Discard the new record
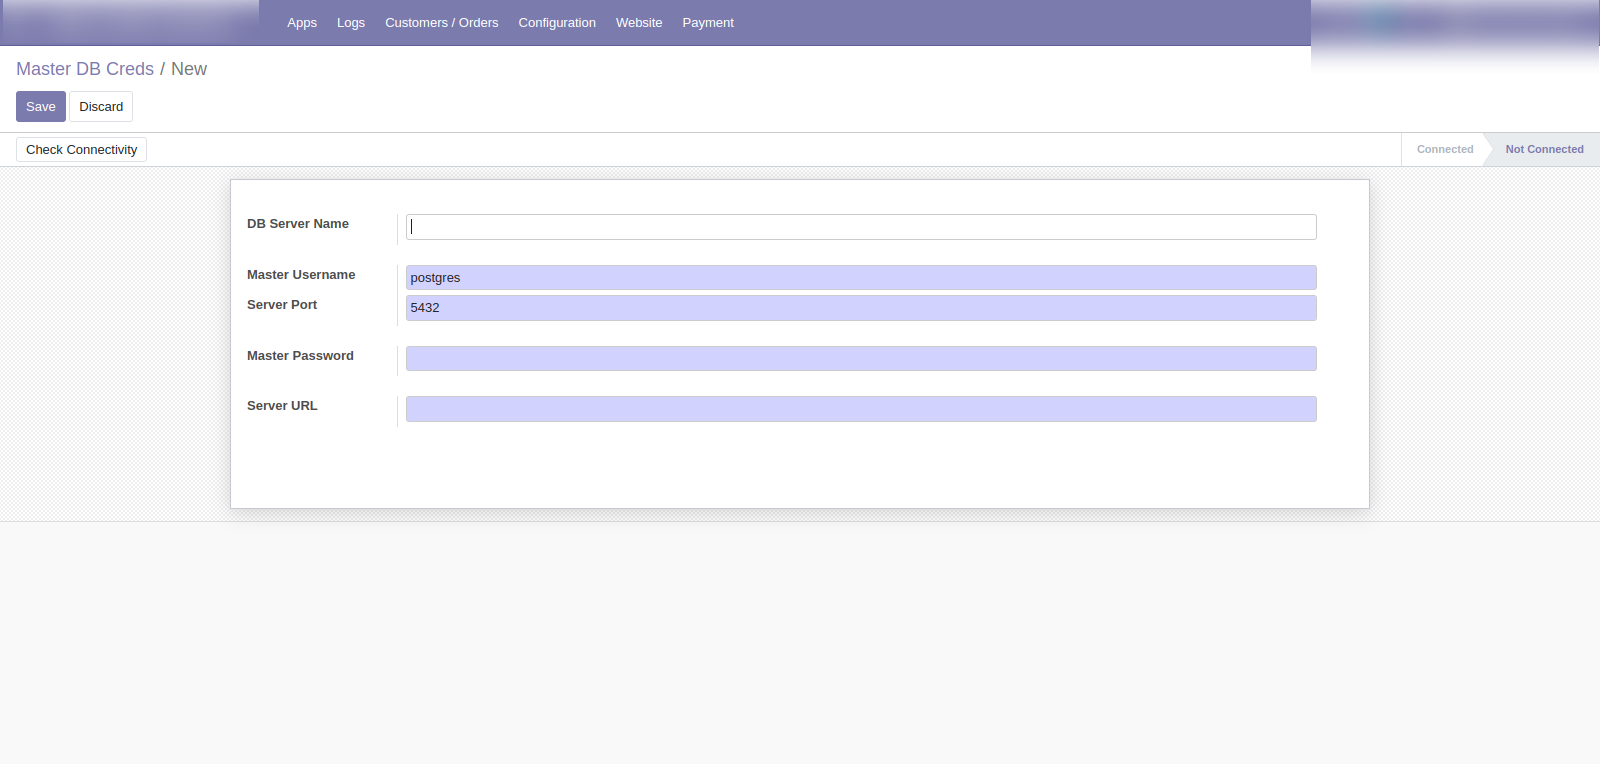The width and height of the screenshot is (1600, 764). [101, 107]
